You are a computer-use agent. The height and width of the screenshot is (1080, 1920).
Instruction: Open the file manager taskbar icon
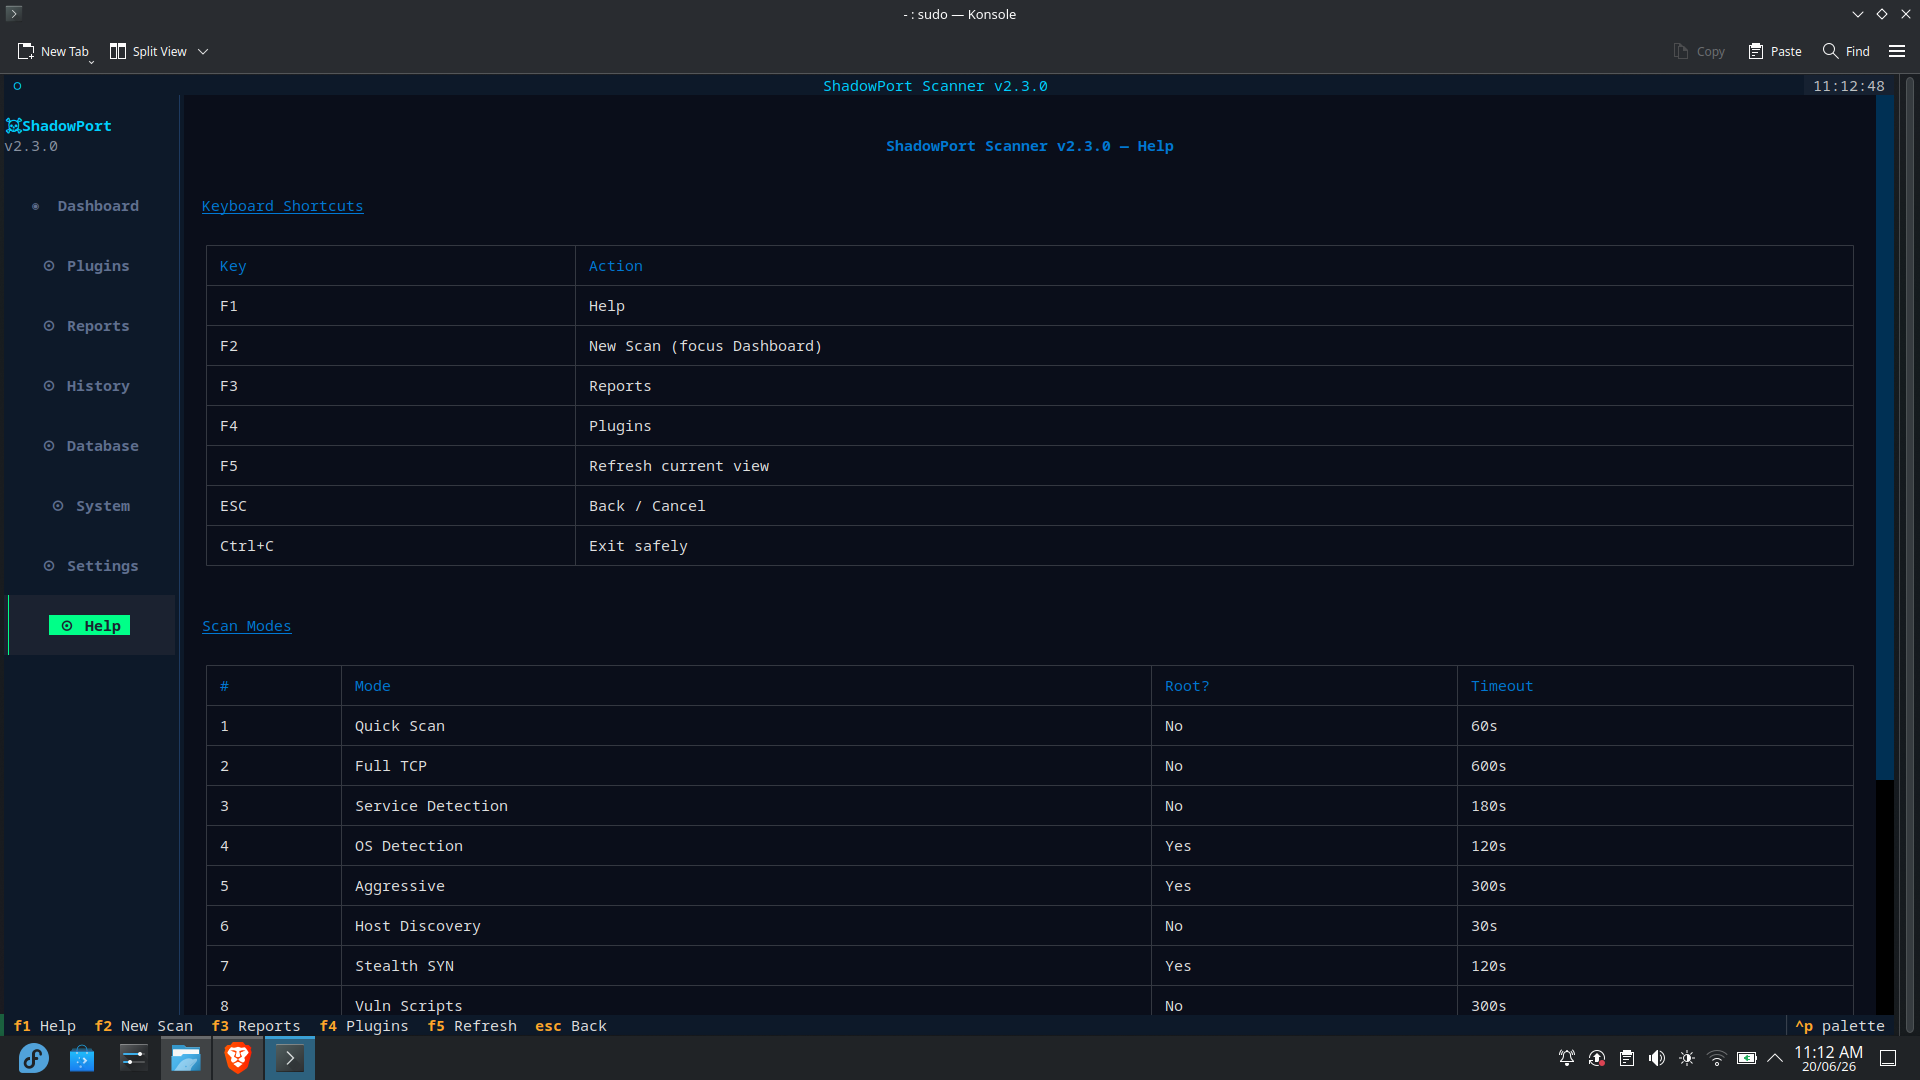click(186, 1058)
